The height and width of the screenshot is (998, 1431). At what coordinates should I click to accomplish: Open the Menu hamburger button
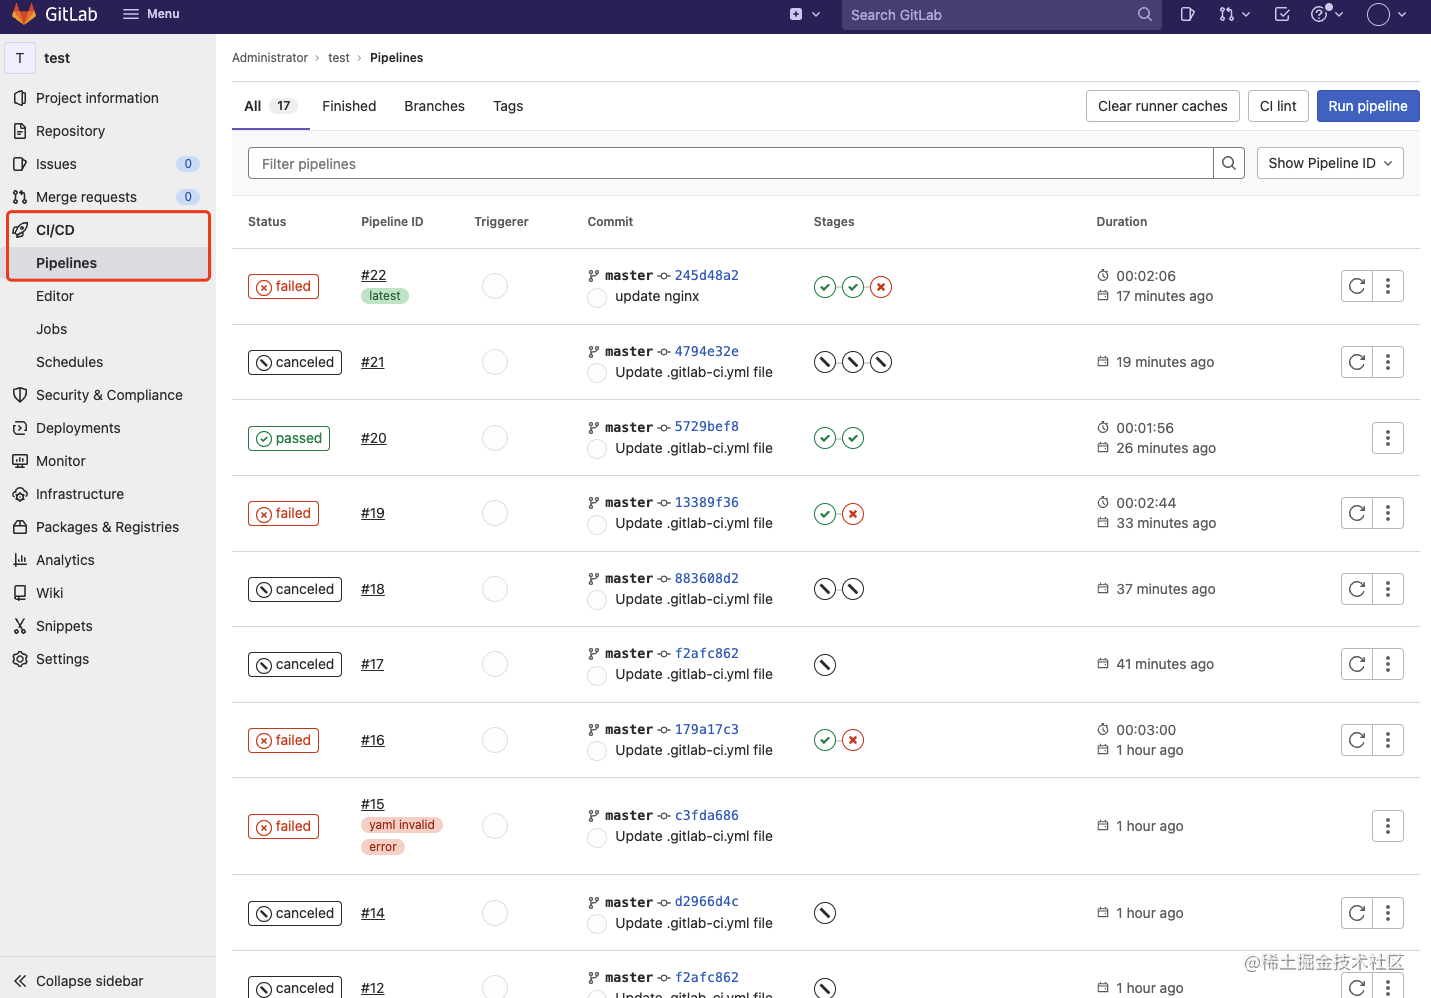tap(151, 14)
